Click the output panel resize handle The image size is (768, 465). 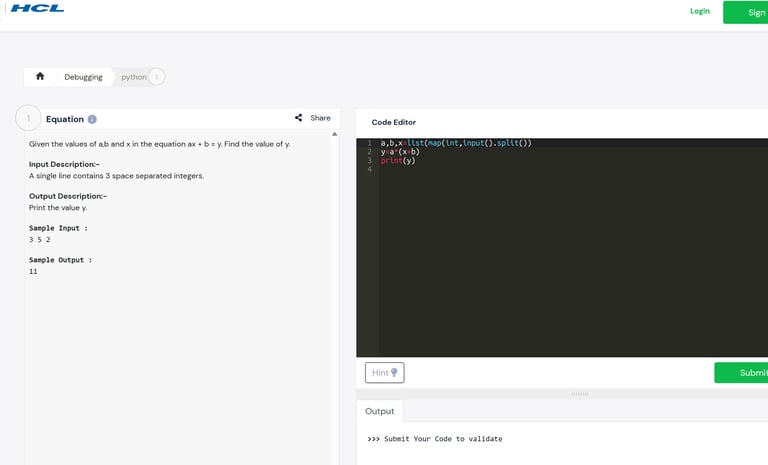[579, 394]
